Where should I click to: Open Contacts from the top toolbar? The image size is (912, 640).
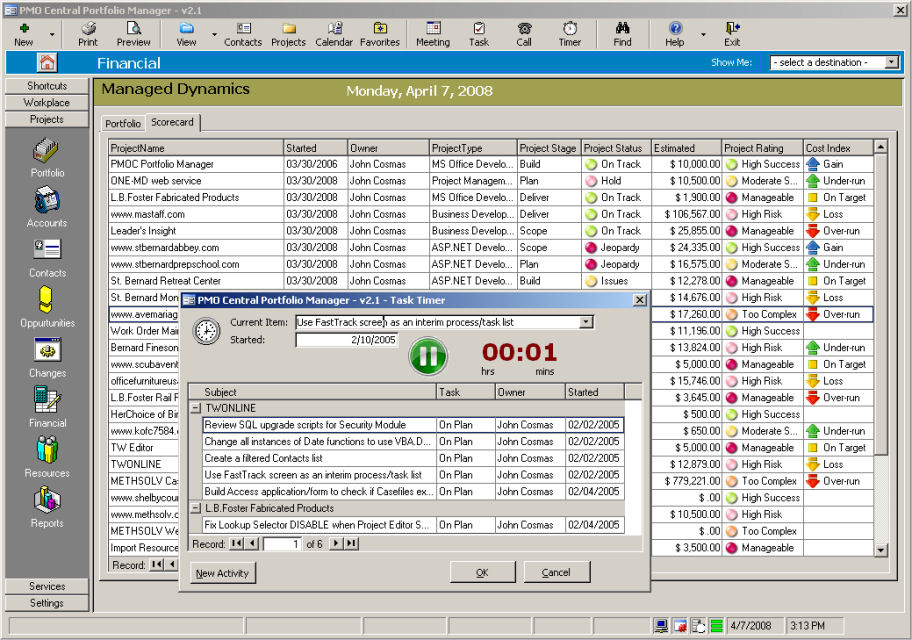point(243,34)
